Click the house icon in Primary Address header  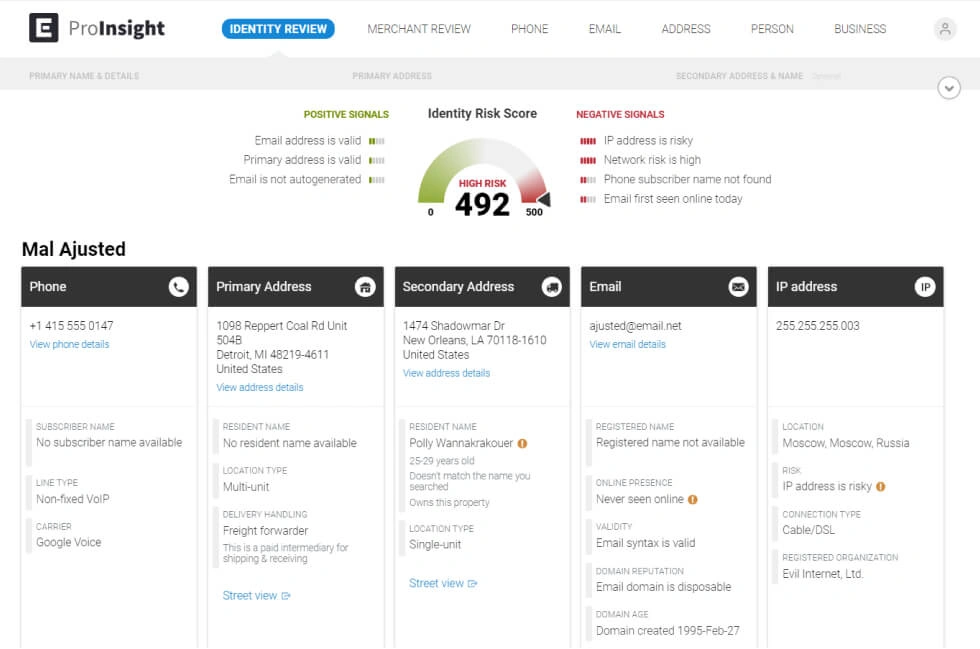point(365,287)
